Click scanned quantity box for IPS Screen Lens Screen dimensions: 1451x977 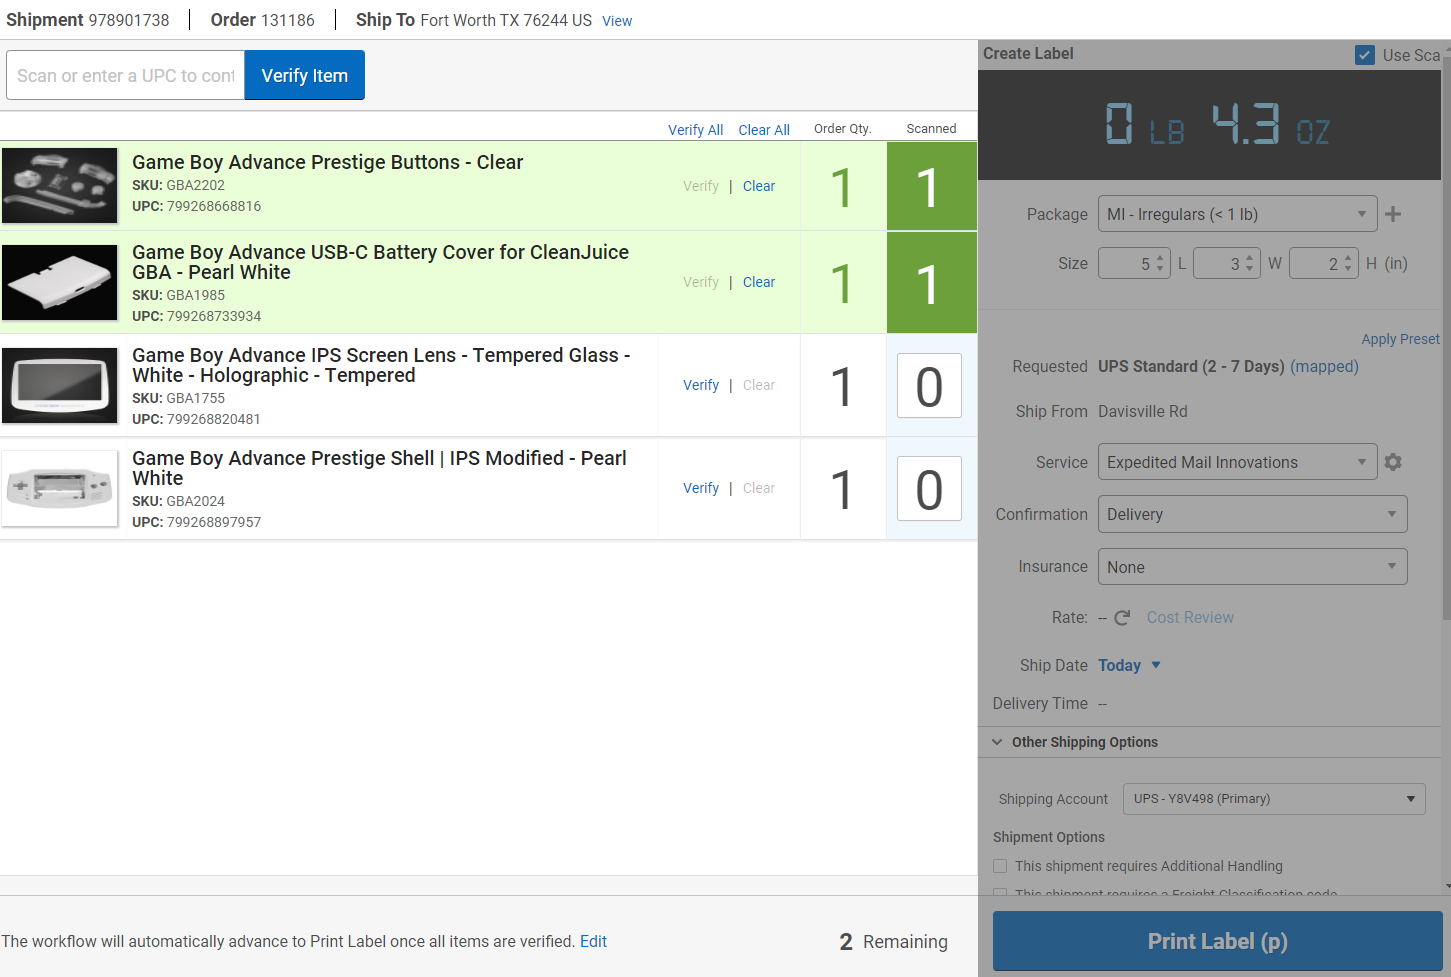(x=929, y=386)
